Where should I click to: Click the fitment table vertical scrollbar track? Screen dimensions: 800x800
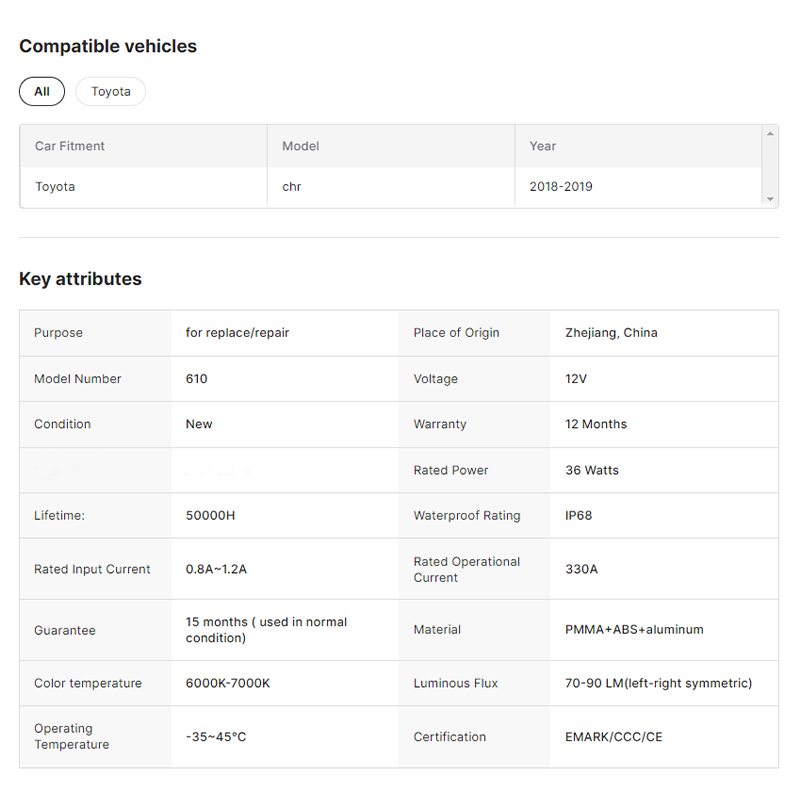770,166
